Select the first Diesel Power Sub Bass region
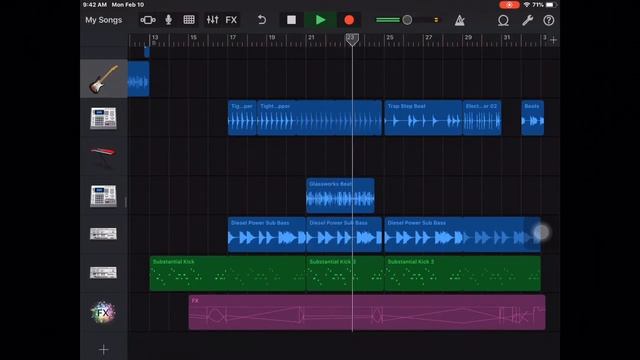The width and height of the screenshot is (640, 360). [x=267, y=234]
